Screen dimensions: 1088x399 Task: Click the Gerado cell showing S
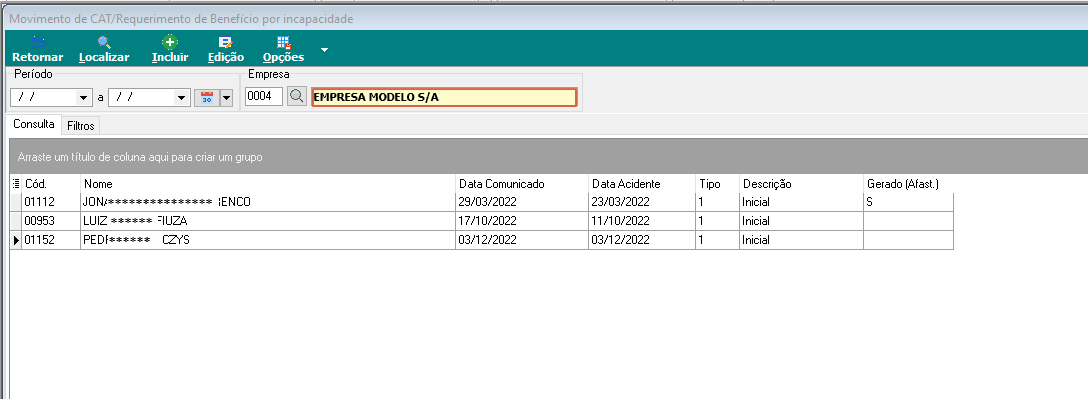(908, 202)
